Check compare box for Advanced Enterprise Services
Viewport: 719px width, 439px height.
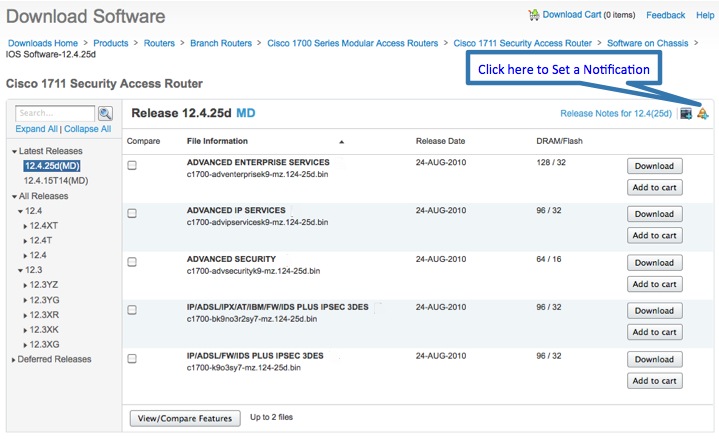pyautogui.click(x=132, y=165)
